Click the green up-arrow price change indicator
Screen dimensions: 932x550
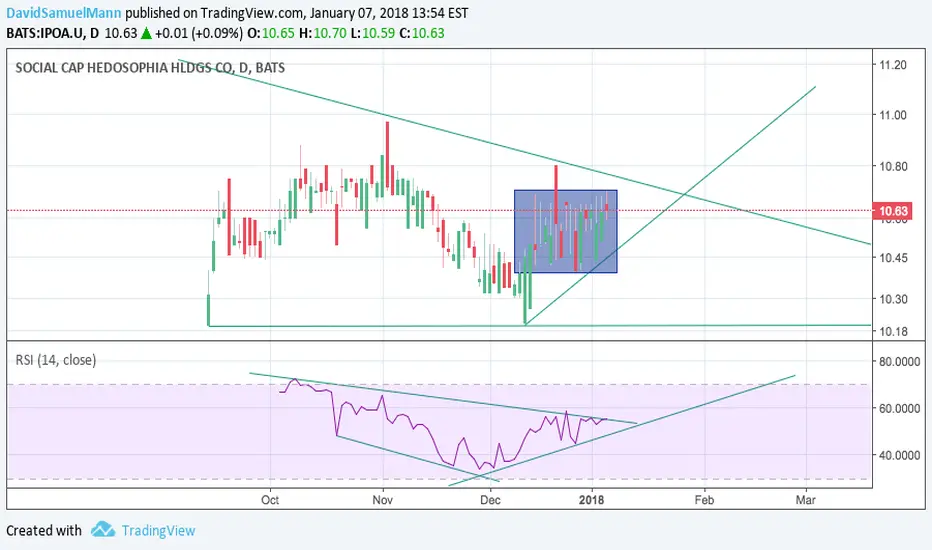point(146,33)
